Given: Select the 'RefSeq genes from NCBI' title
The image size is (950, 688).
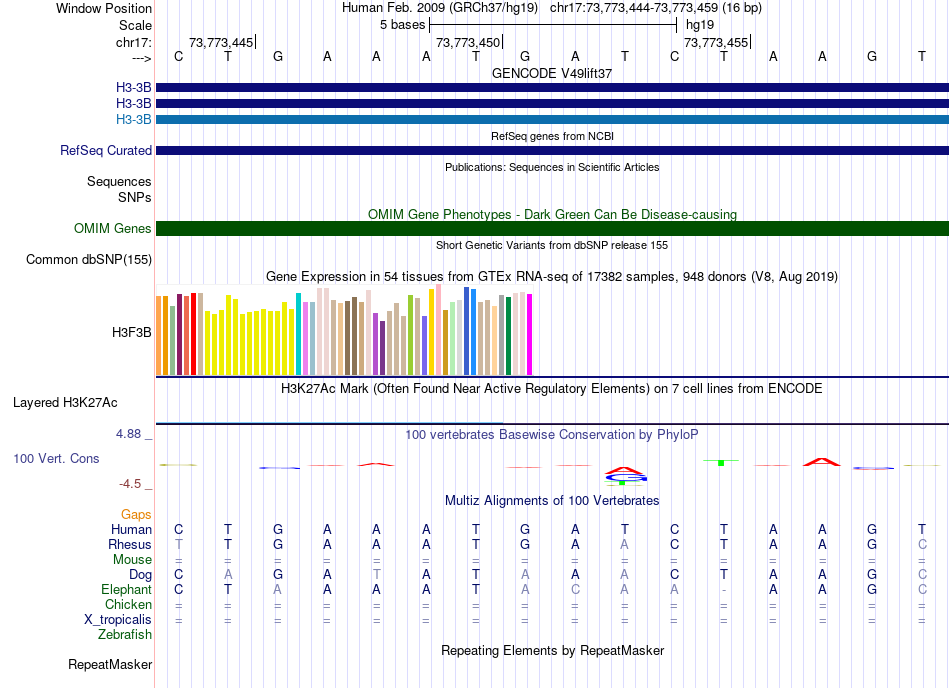Looking at the screenshot, I should click(x=552, y=136).
